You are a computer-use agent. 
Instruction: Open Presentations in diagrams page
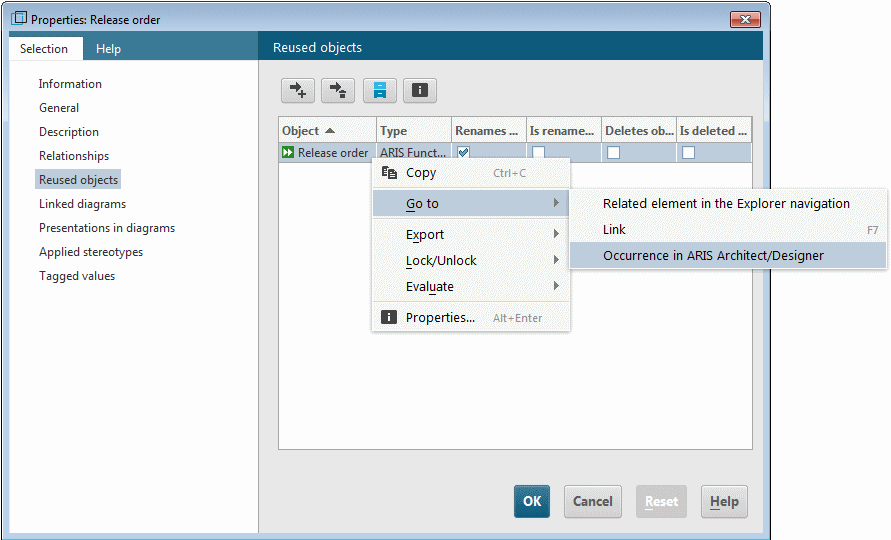tap(107, 228)
